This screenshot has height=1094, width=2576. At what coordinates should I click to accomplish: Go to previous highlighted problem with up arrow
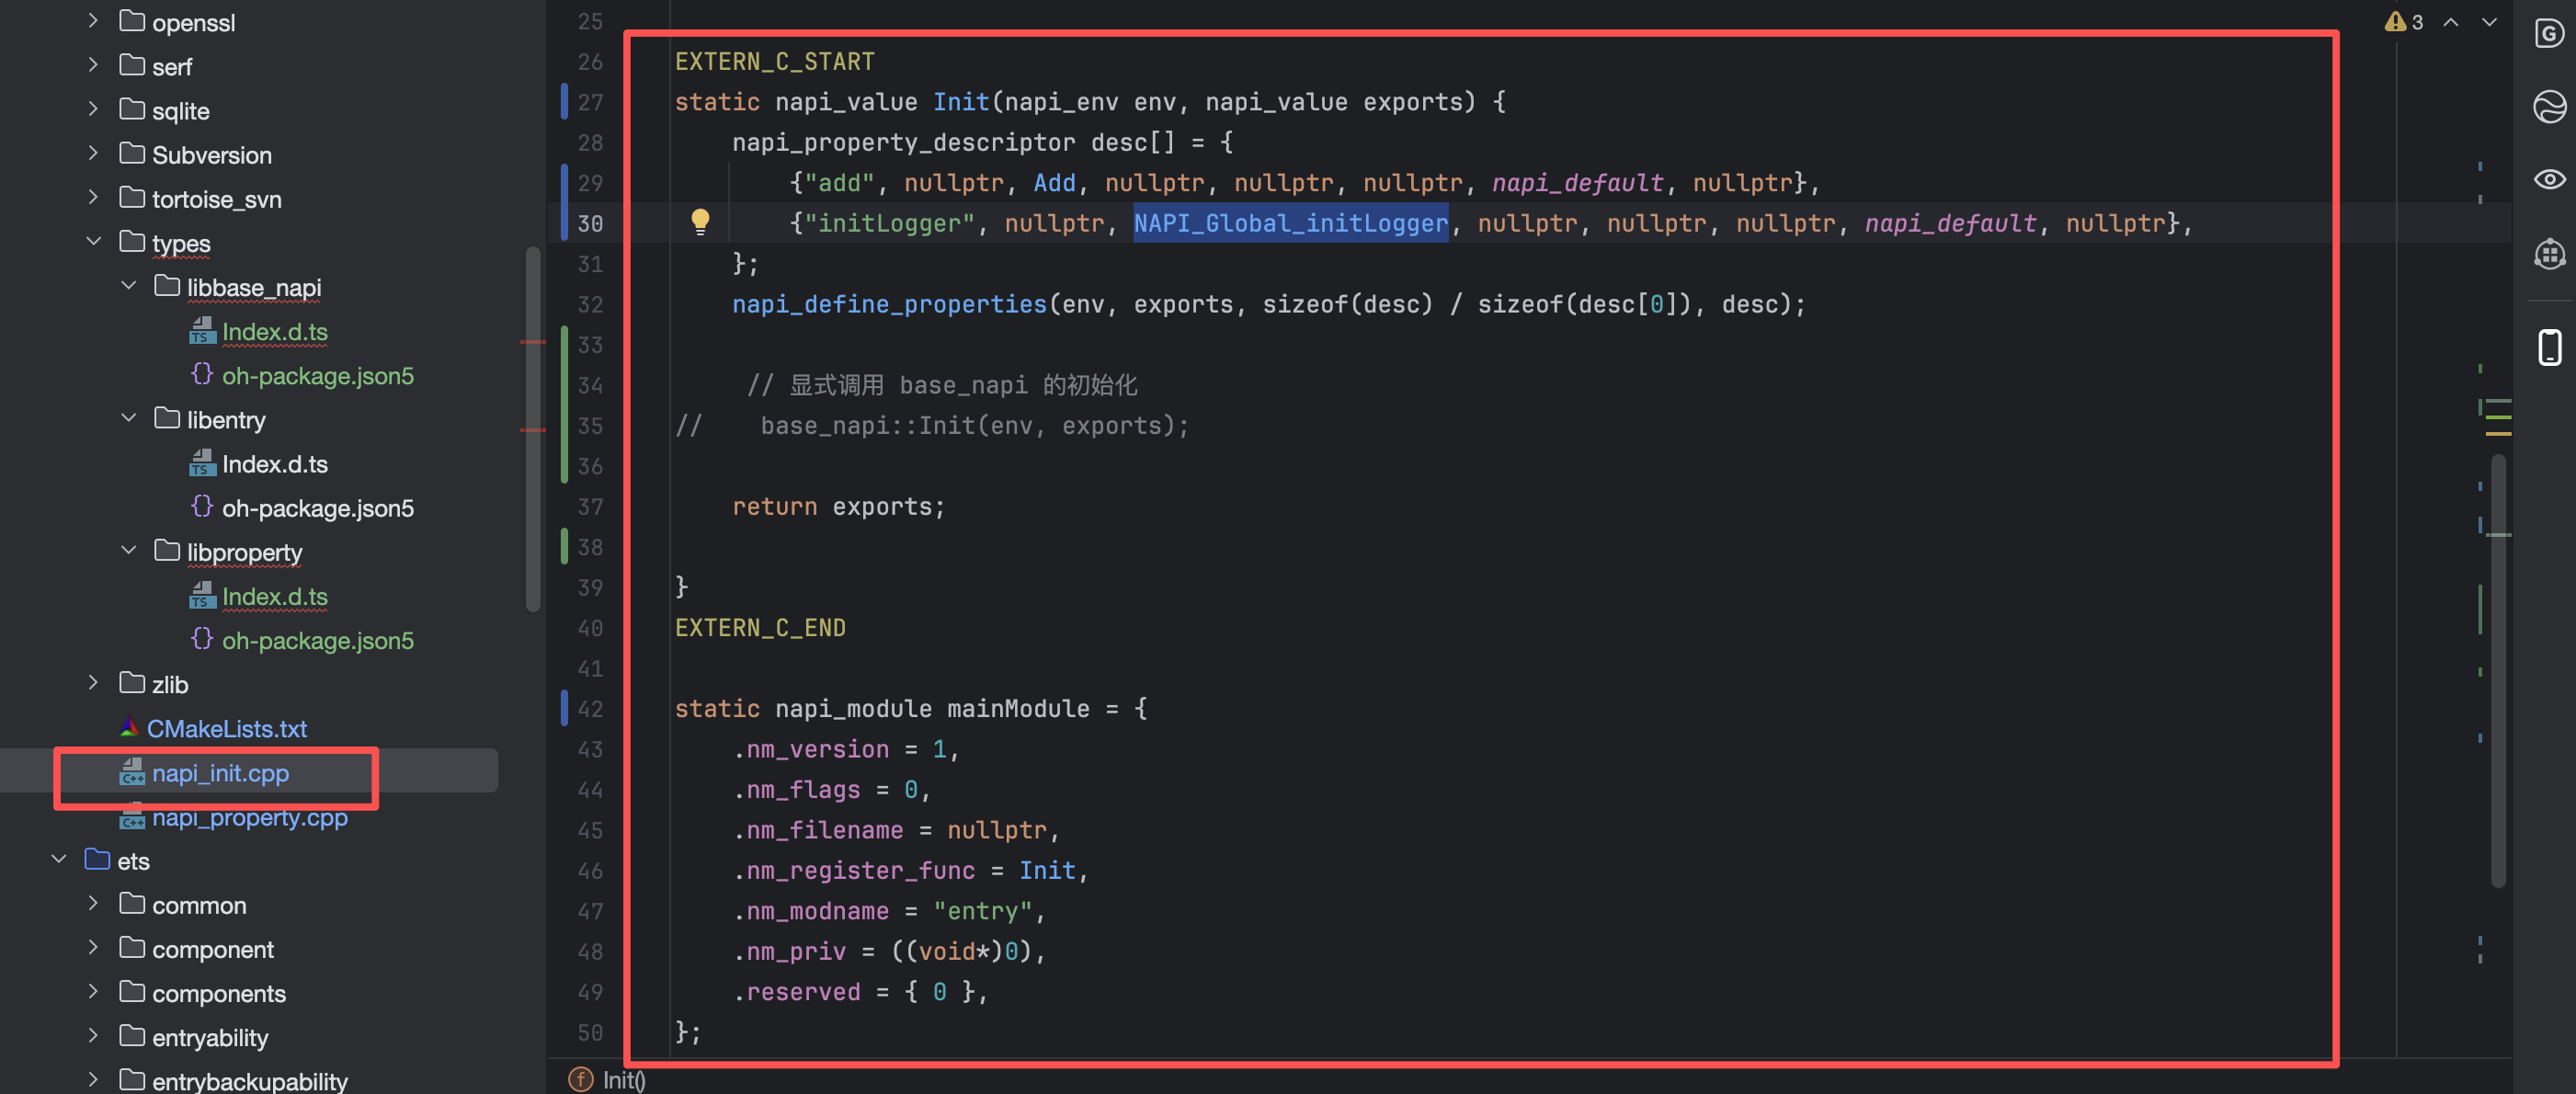(2451, 22)
